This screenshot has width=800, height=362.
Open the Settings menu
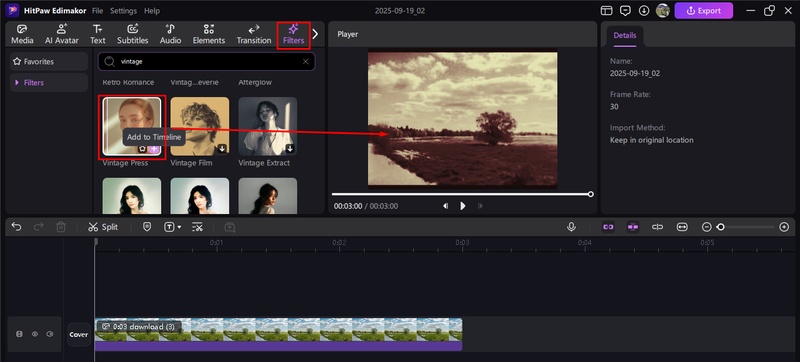(123, 11)
